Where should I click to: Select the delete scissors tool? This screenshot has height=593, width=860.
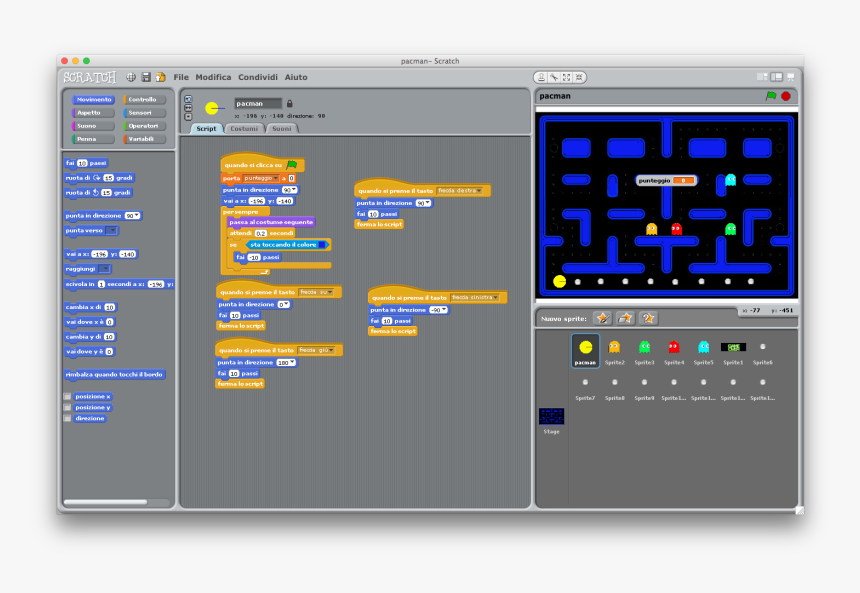click(x=554, y=77)
